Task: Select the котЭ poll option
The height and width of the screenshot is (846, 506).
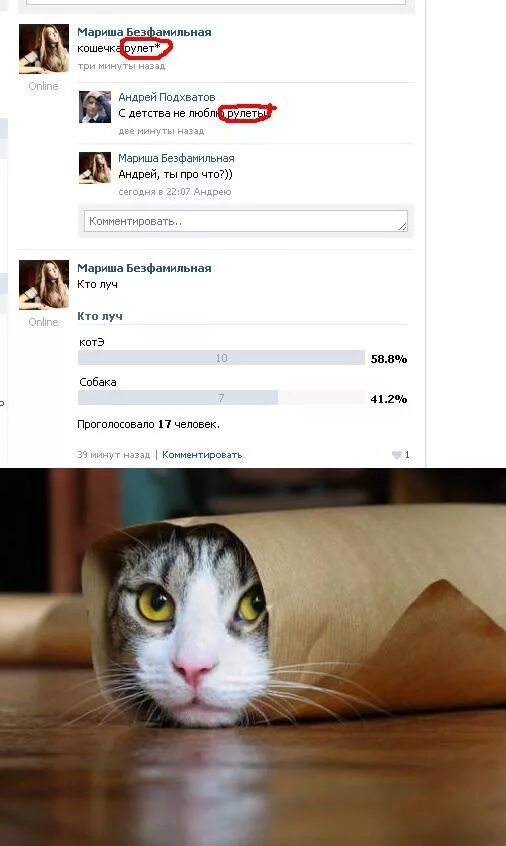Action: tap(92, 343)
